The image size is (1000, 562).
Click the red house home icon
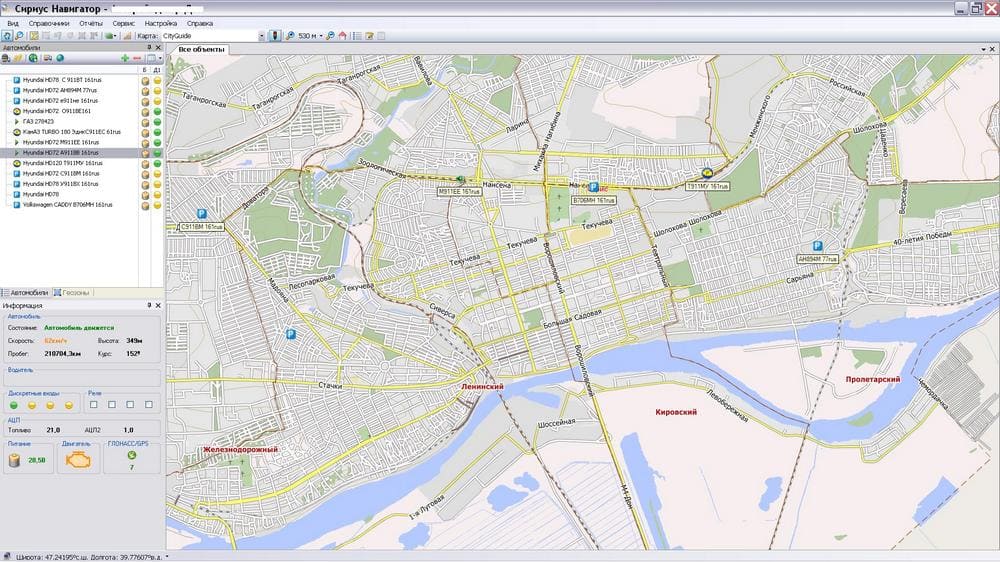click(342, 35)
